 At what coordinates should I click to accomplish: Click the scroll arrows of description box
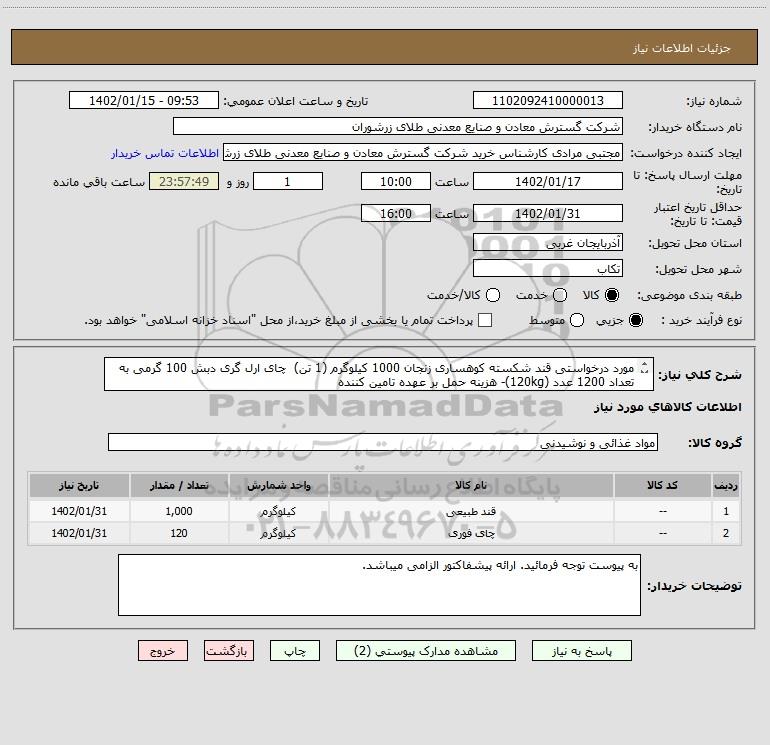tap(645, 368)
